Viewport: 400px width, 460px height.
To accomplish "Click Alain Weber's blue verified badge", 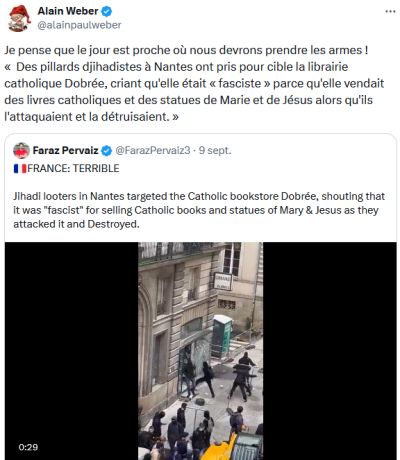I will point(107,12).
